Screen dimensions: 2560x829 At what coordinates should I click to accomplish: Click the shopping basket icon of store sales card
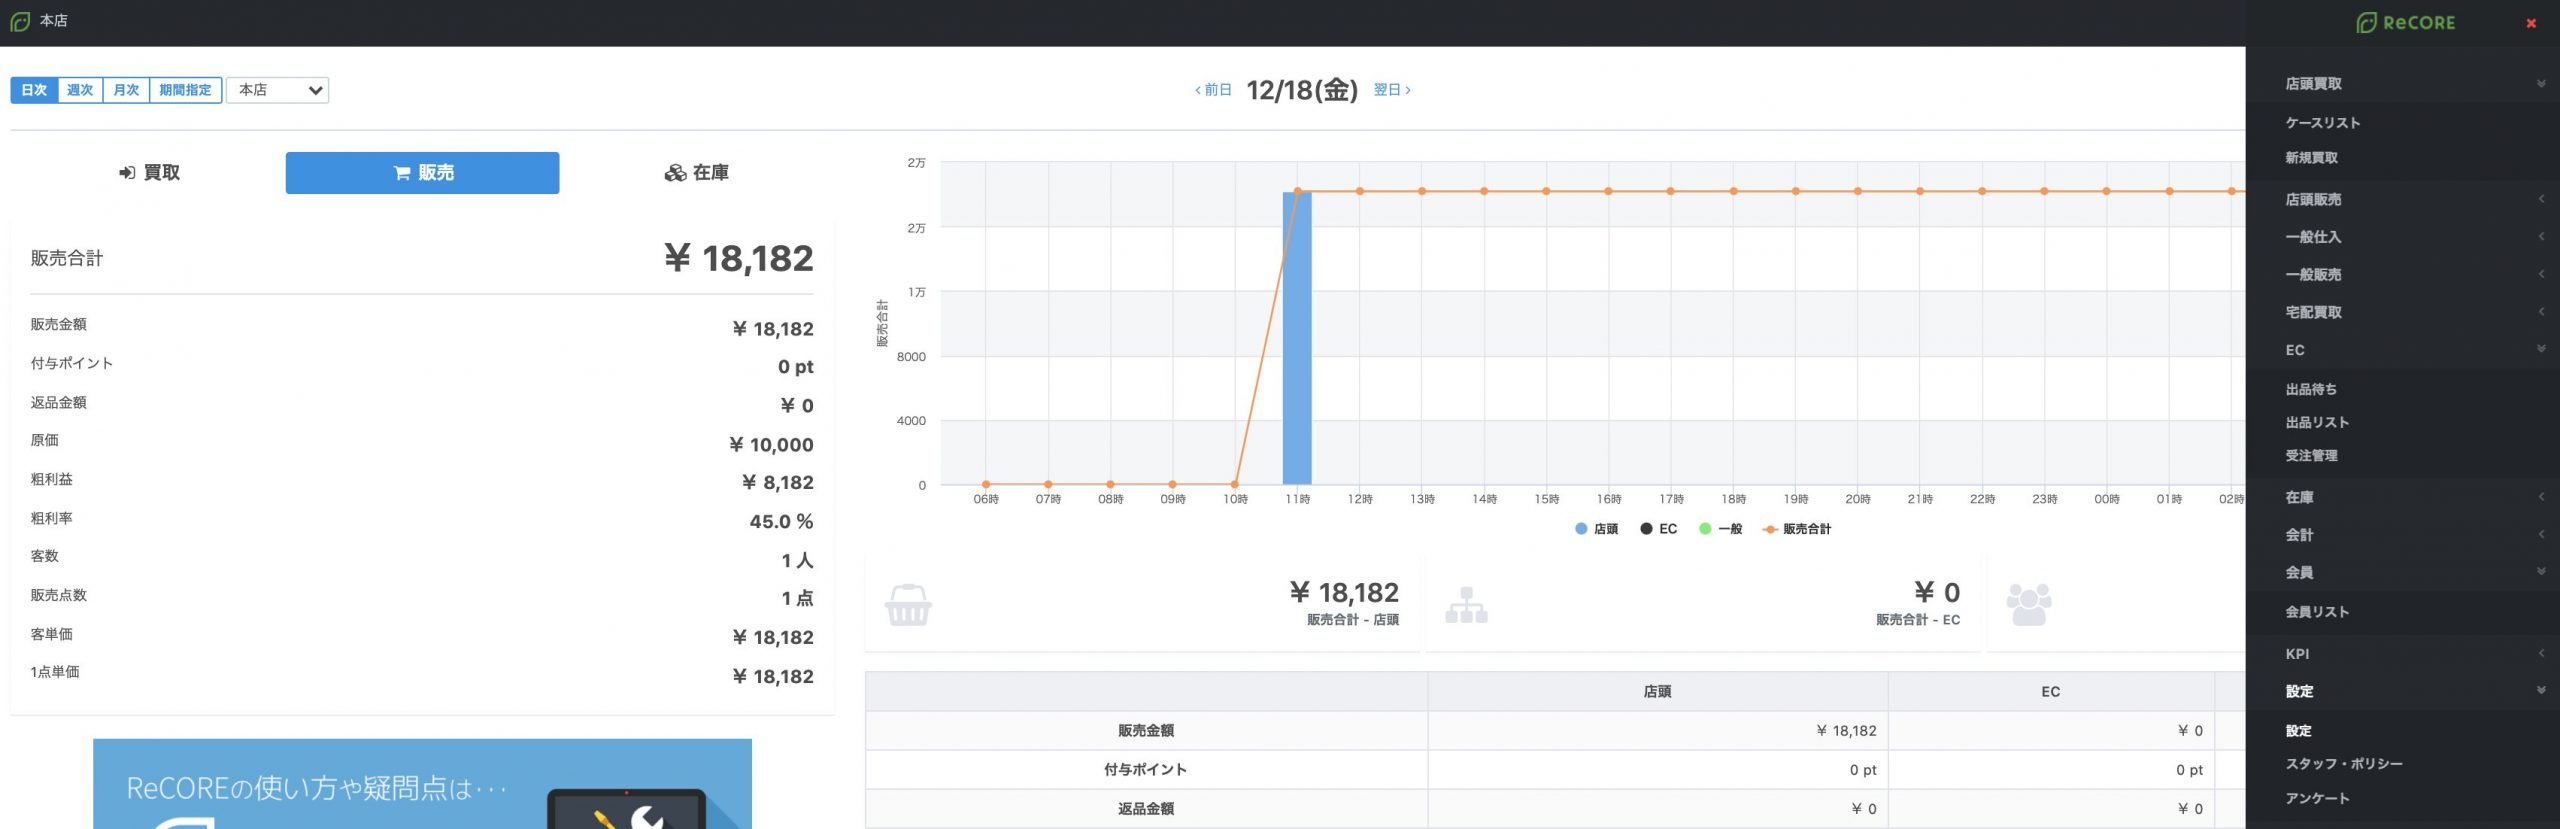click(908, 605)
